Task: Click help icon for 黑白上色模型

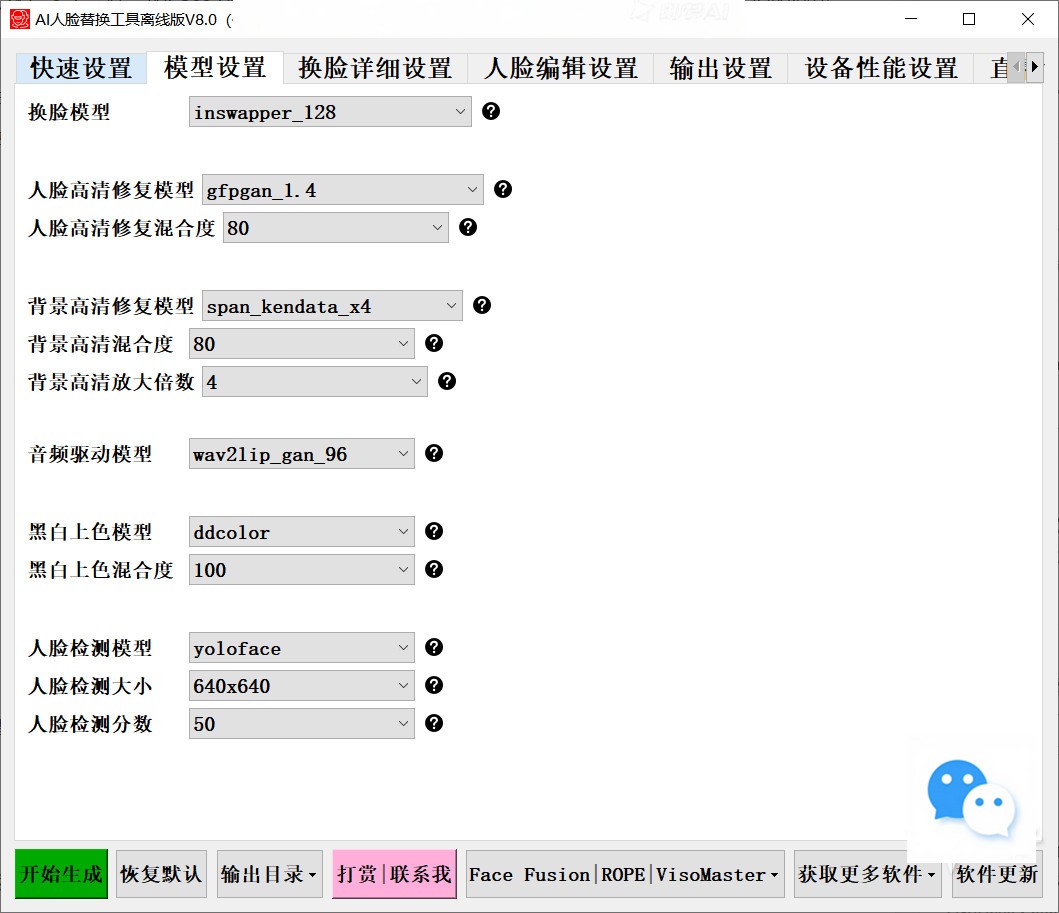Action: click(434, 531)
